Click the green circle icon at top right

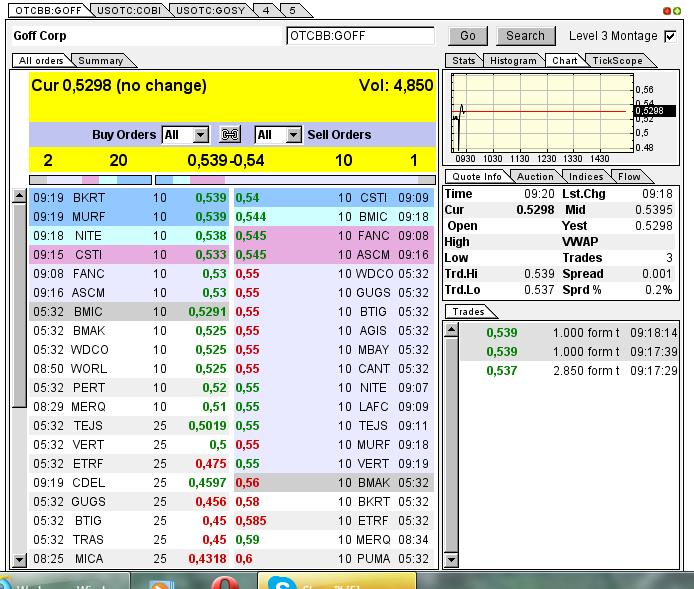[x=677, y=11]
